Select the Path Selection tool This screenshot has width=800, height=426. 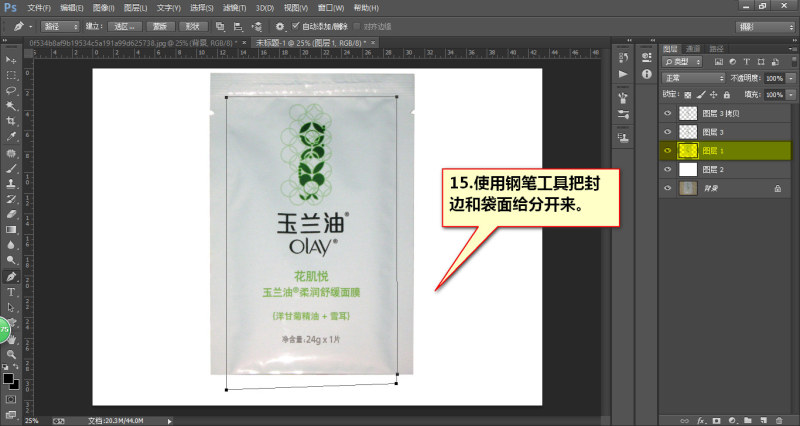11,308
